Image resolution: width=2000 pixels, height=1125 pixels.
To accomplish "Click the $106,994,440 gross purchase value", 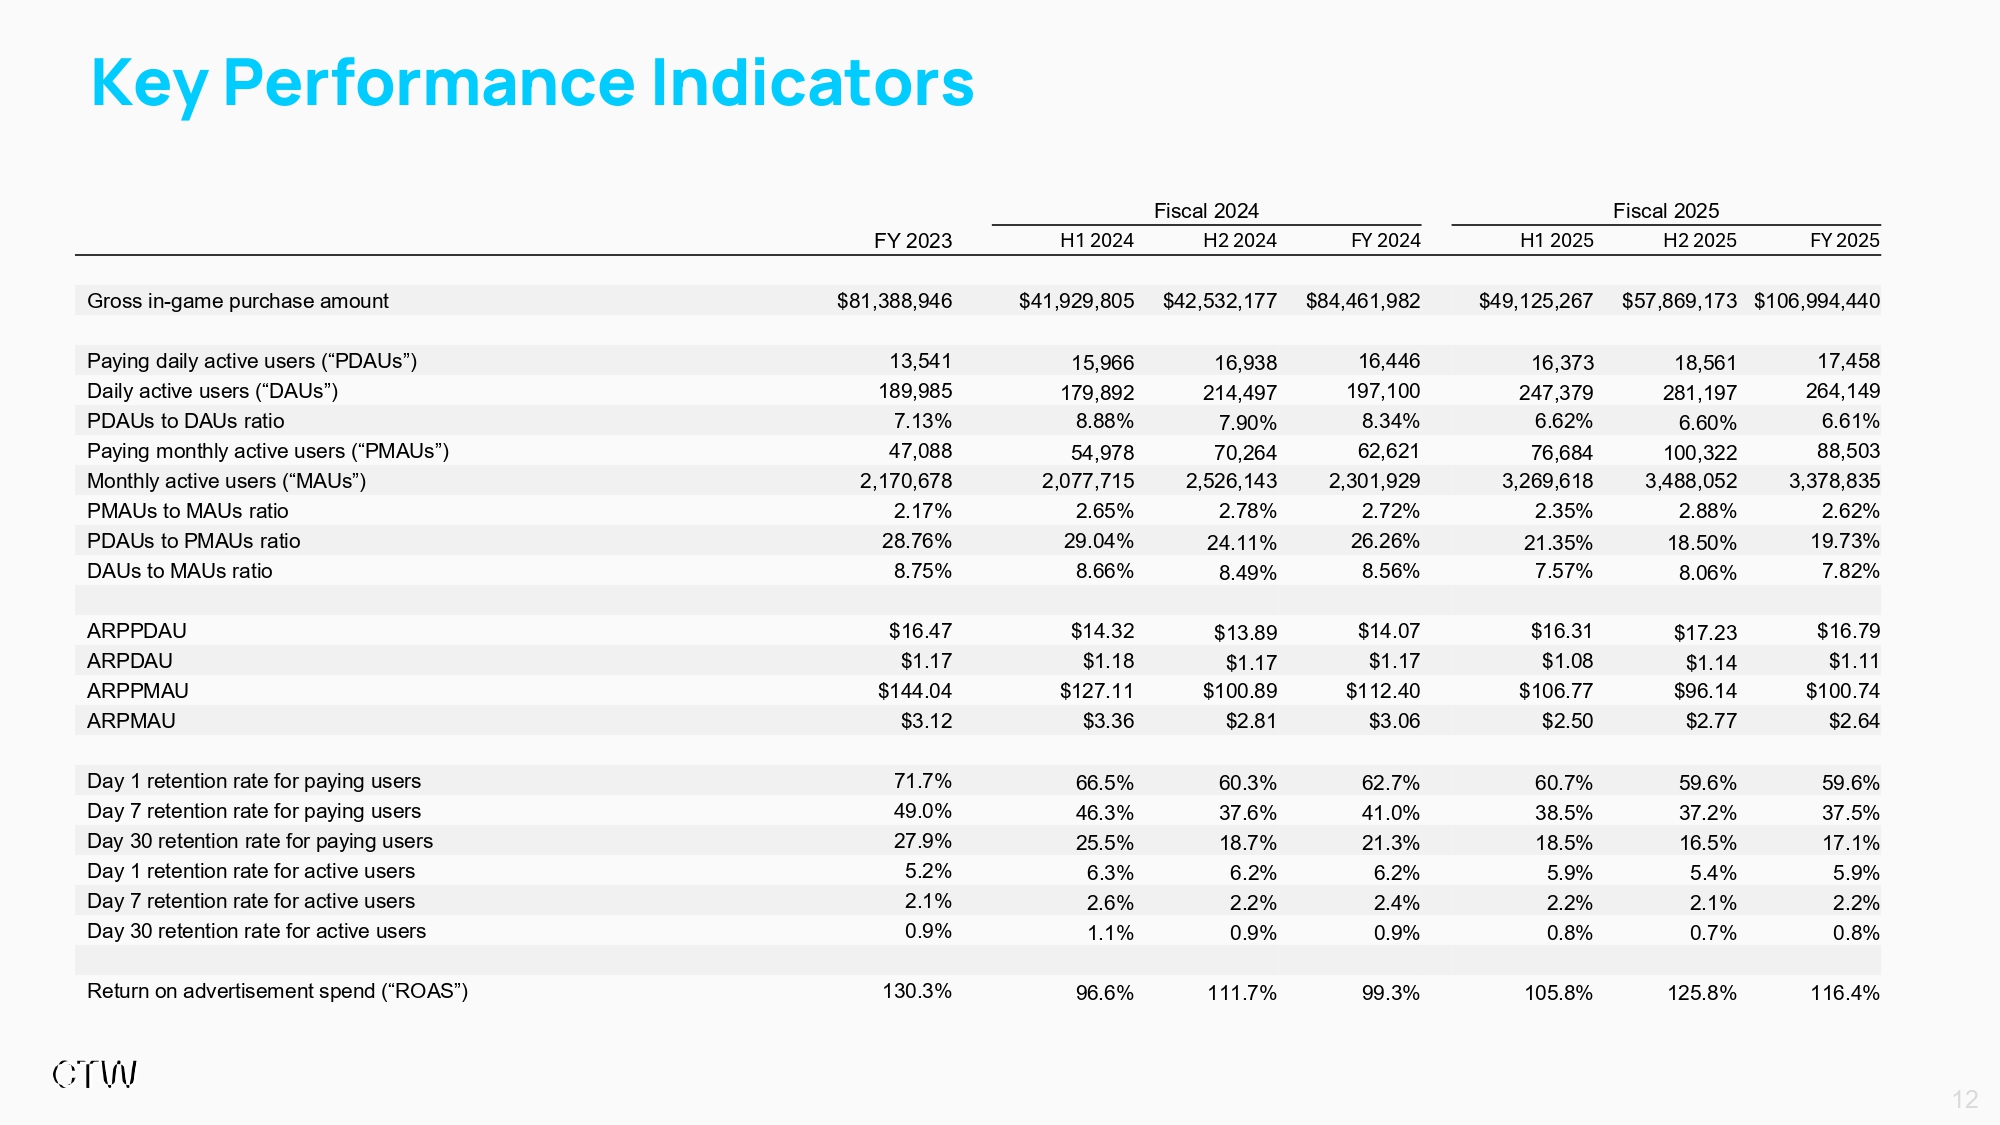I will pyautogui.click(x=1816, y=301).
